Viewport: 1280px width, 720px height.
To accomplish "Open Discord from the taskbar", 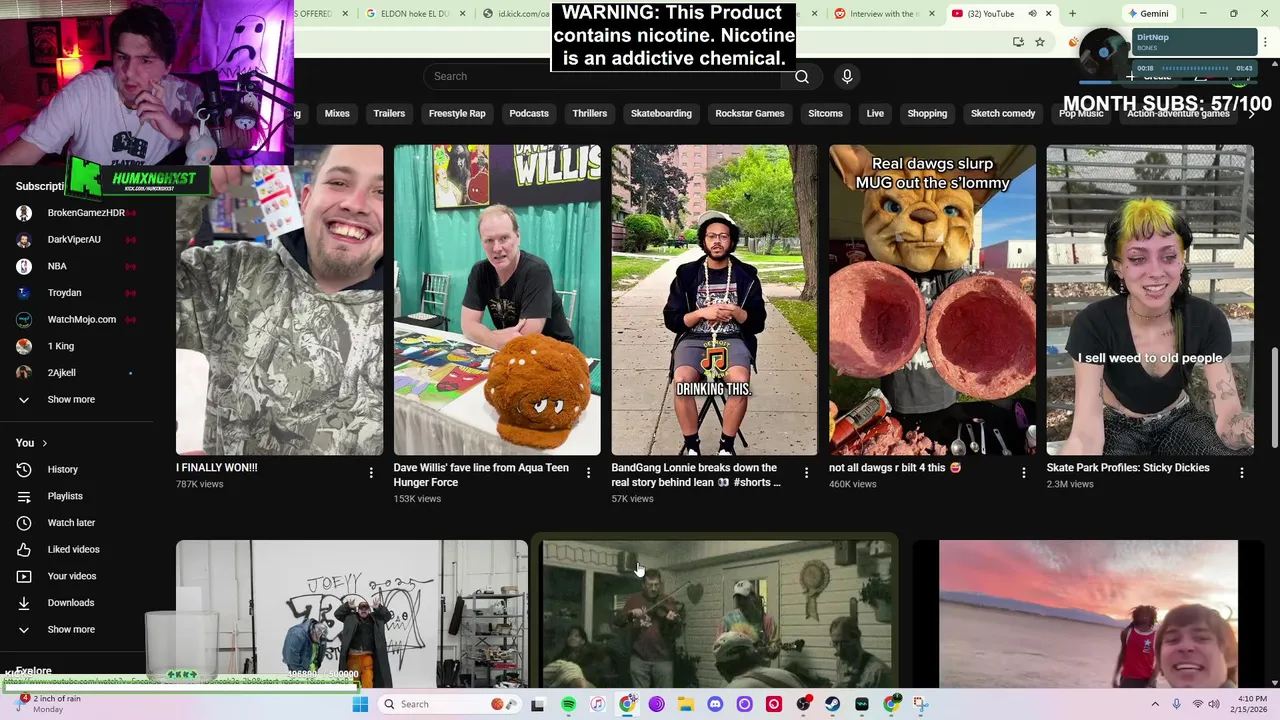I will pos(715,704).
